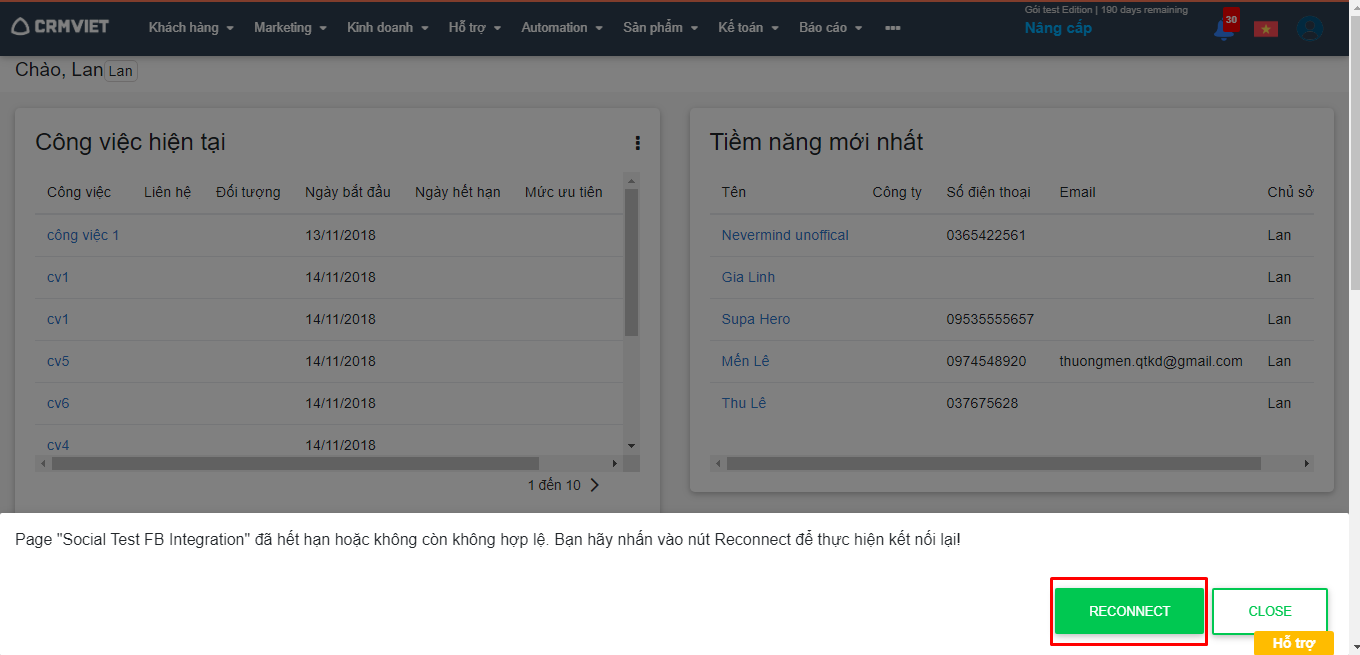Go to next page arrow beside 1 đến 10
The width and height of the screenshot is (1360, 655).
pos(595,485)
